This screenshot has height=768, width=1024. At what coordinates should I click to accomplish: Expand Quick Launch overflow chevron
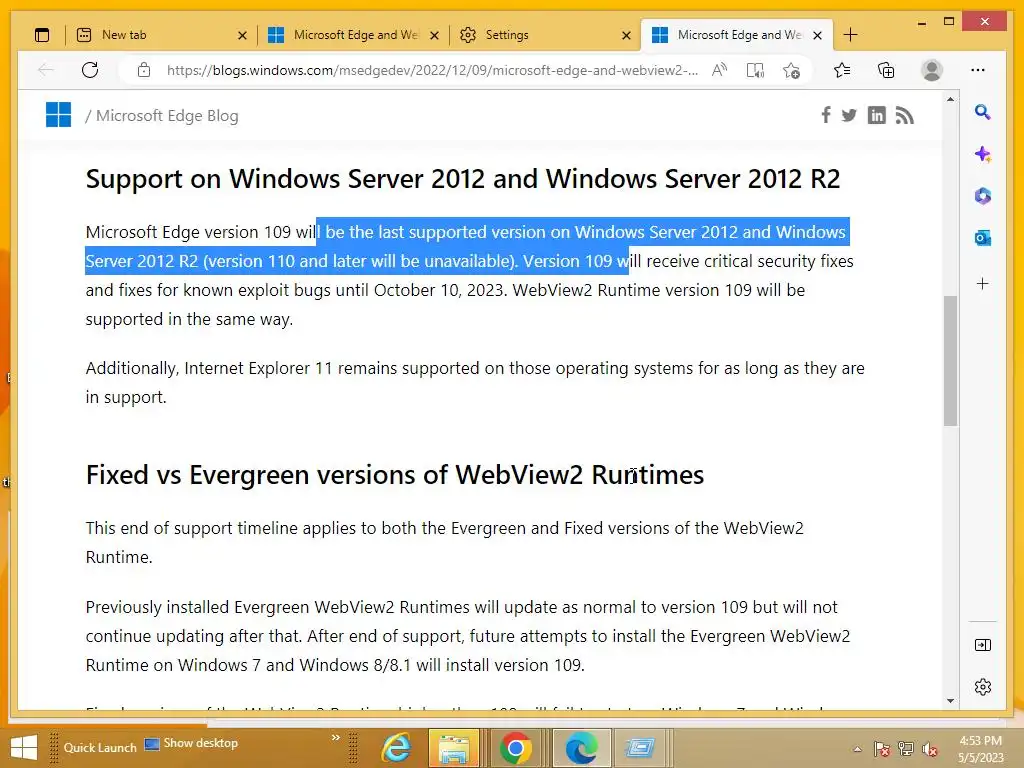tap(336, 737)
